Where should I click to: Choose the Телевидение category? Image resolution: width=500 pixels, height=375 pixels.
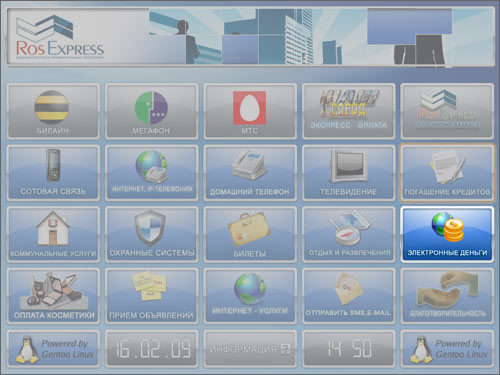[349, 173]
